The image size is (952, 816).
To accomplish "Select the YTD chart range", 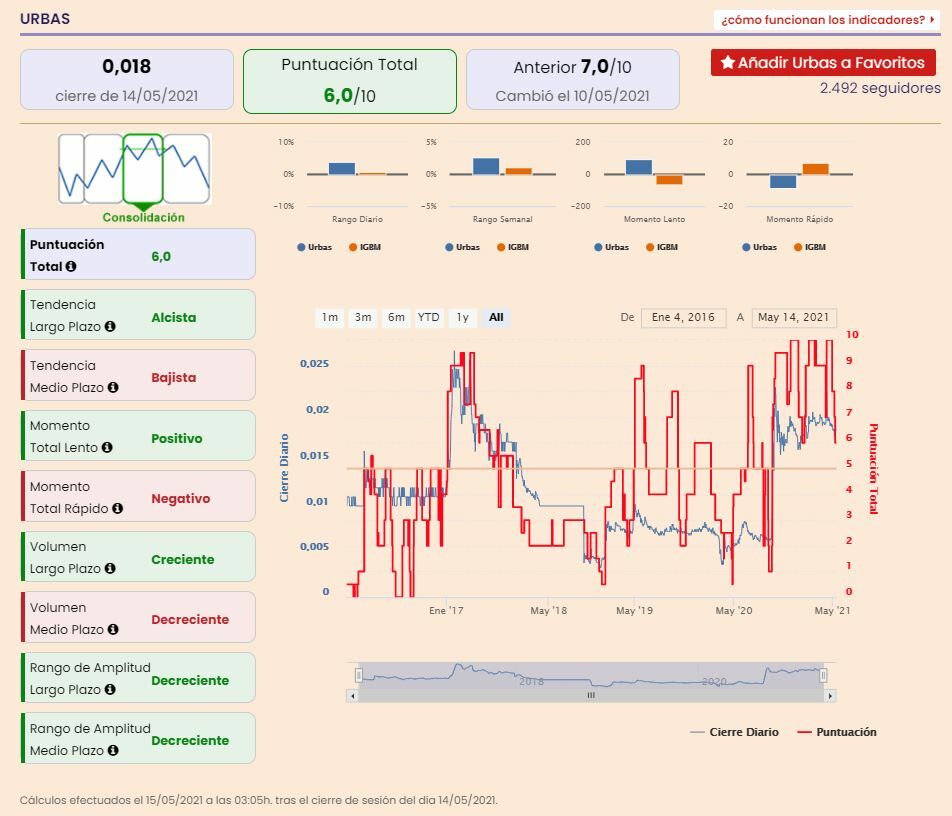I will [x=429, y=317].
